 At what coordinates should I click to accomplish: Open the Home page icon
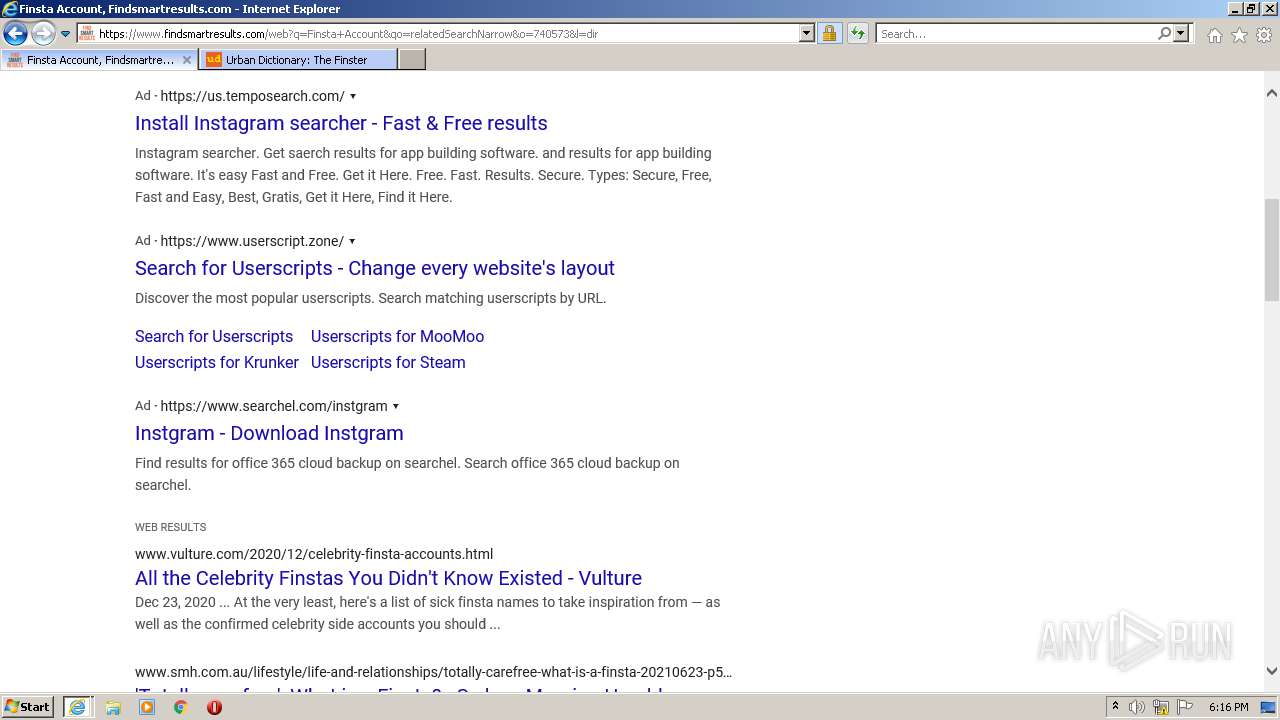tap(1214, 35)
